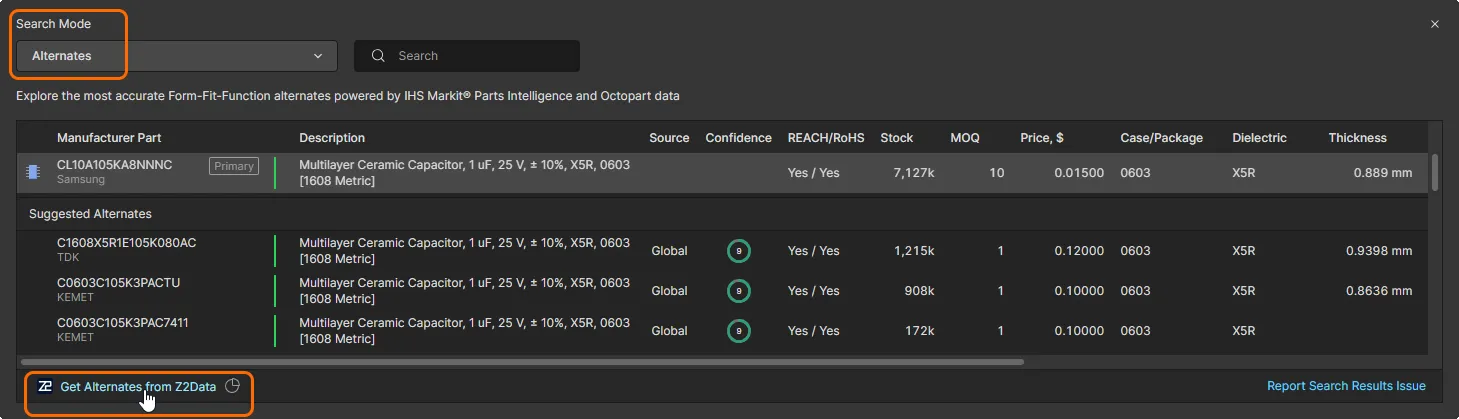Viewport: 1459px width, 419px height.
Task: Click Get Alternates from Z2Data link
Action: coord(138,386)
